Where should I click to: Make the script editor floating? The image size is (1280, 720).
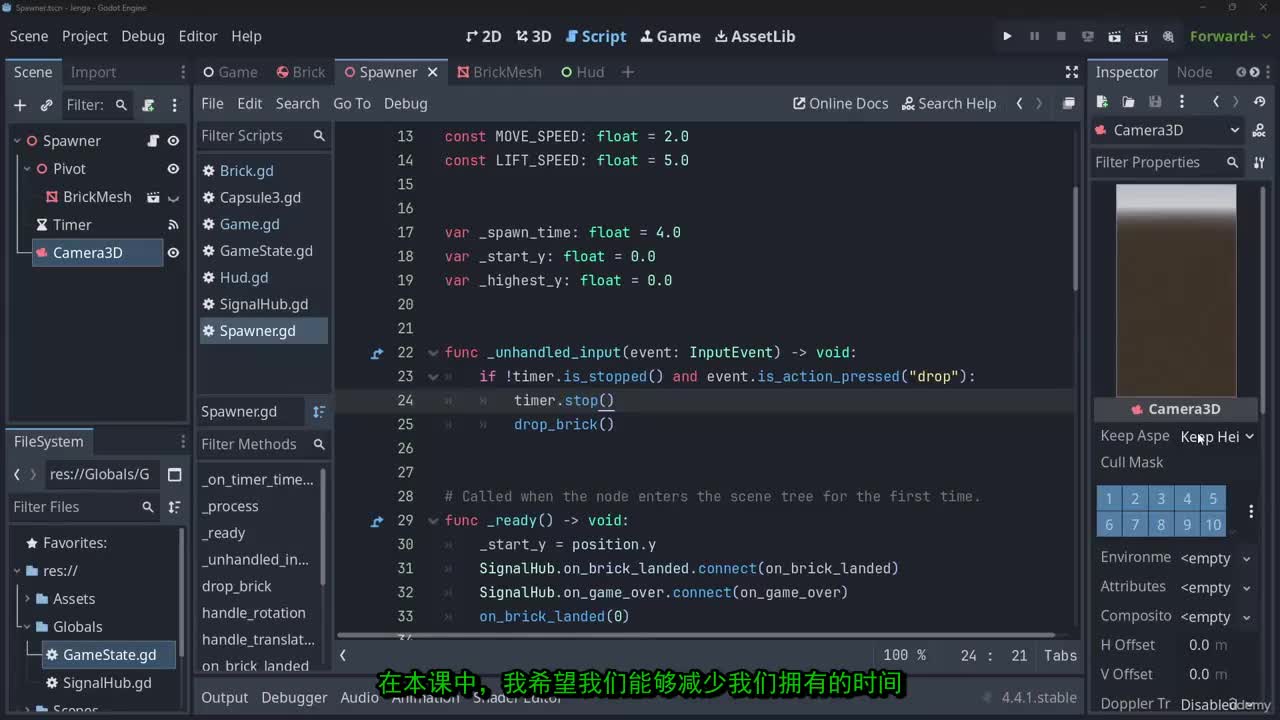(1069, 103)
